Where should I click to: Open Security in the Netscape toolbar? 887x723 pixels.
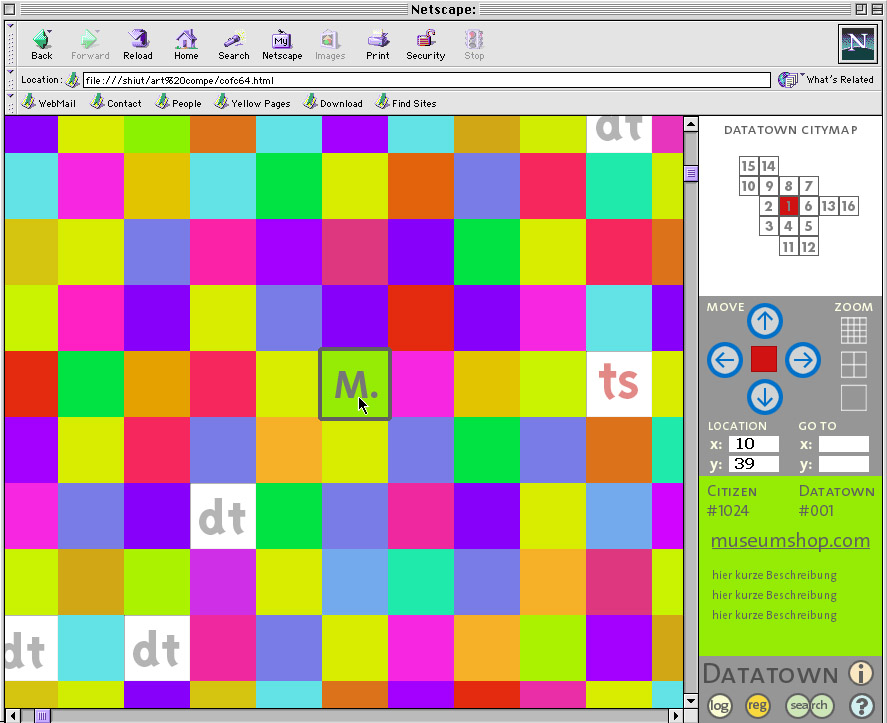[x=425, y=44]
